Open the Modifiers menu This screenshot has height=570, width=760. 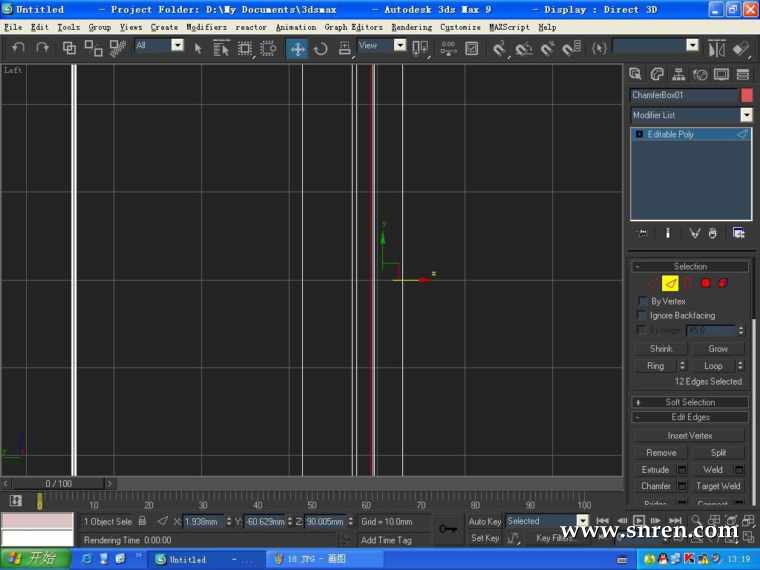206,27
